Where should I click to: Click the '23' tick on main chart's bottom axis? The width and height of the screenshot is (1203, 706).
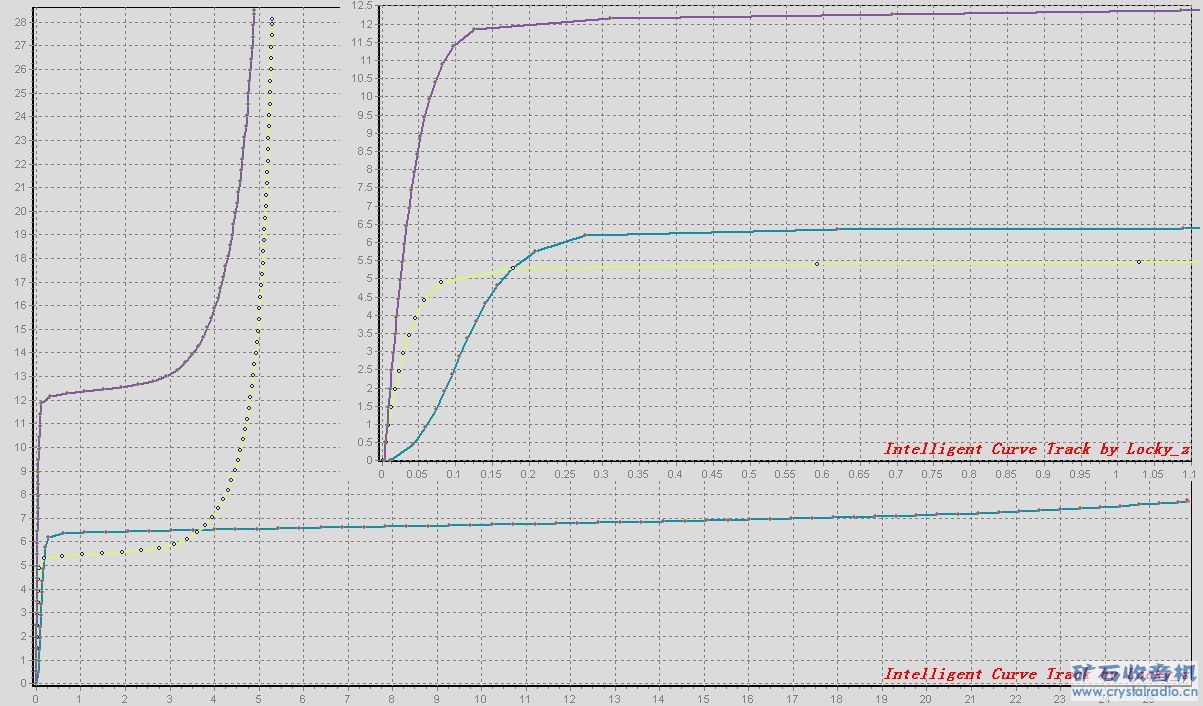pyautogui.click(x=1060, y=699)
